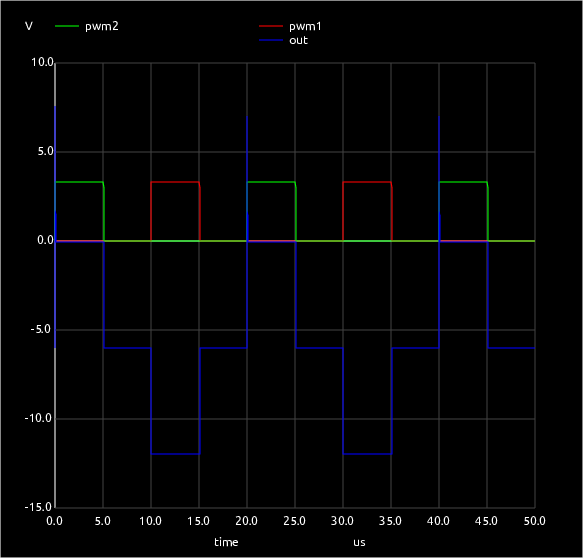Screen dimensions: 583x558
Task: Click the blue out legend line
Action: coord(271,40)
